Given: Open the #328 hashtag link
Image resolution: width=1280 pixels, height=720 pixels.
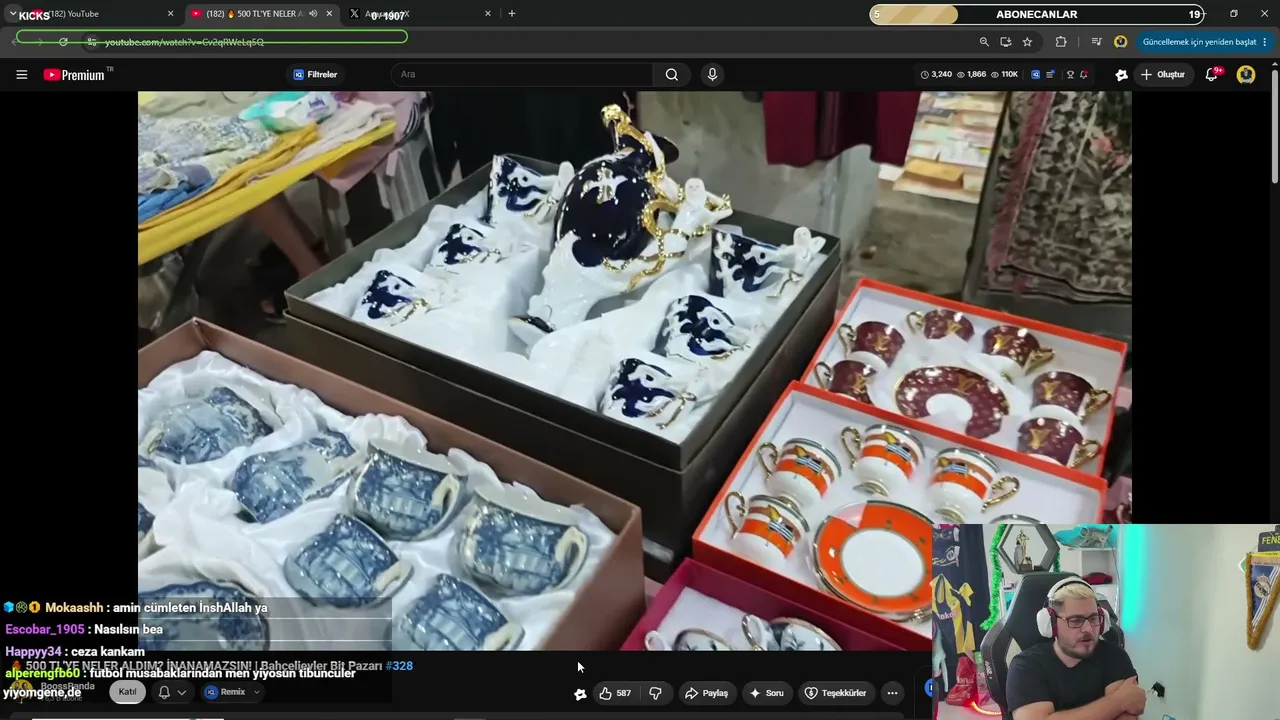Looking at the screenshot, I should (x=401, y=666).
